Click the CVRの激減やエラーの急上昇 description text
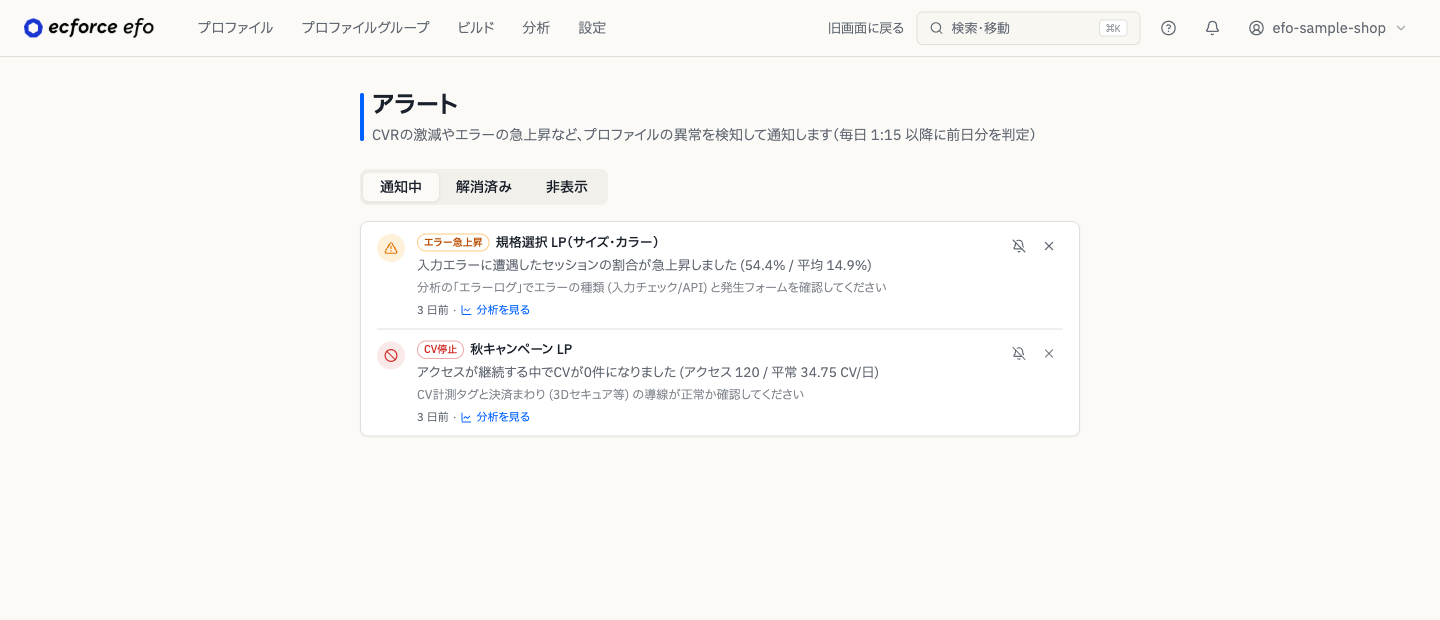This screenshot has height=620, width=1440. coord(704,134)
